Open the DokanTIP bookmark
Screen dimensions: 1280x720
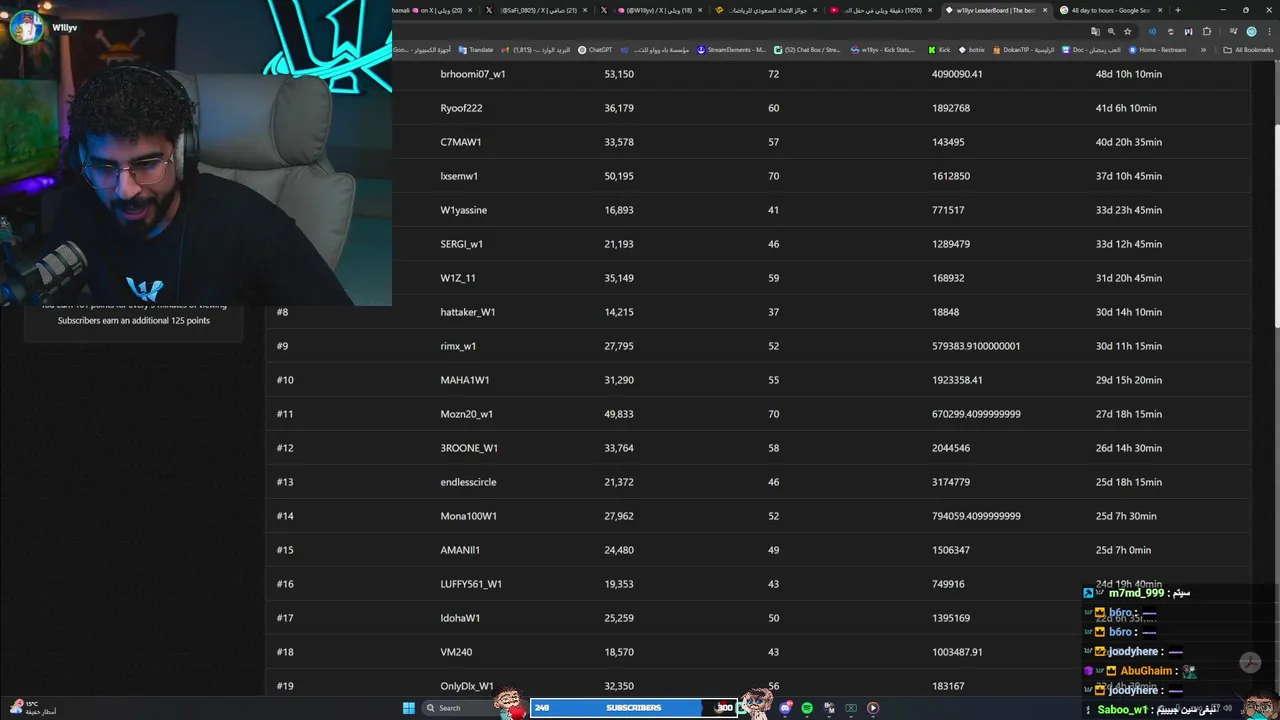[1023, 50]
